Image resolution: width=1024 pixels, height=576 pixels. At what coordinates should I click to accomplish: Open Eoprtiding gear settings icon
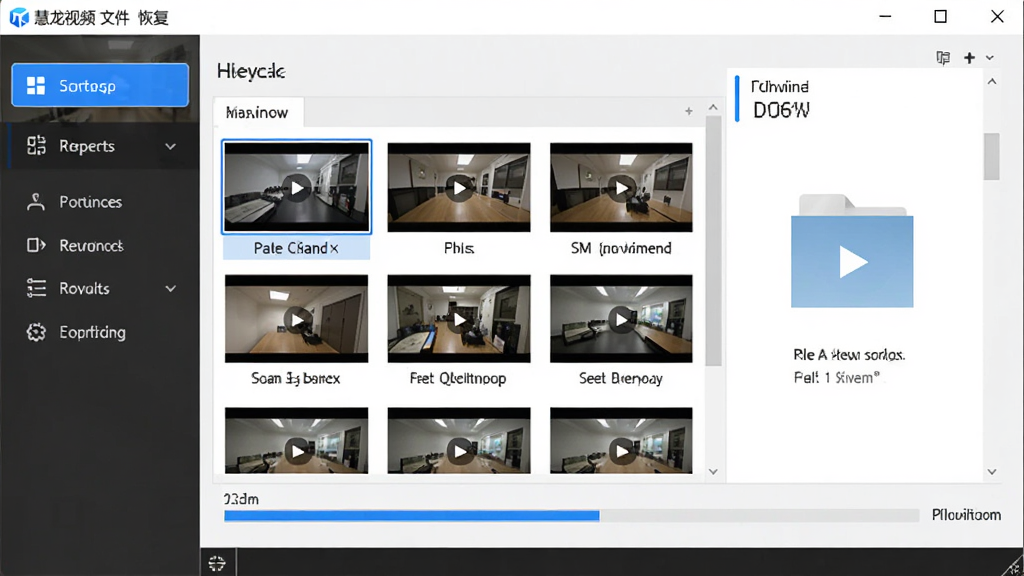pos(36,332)
